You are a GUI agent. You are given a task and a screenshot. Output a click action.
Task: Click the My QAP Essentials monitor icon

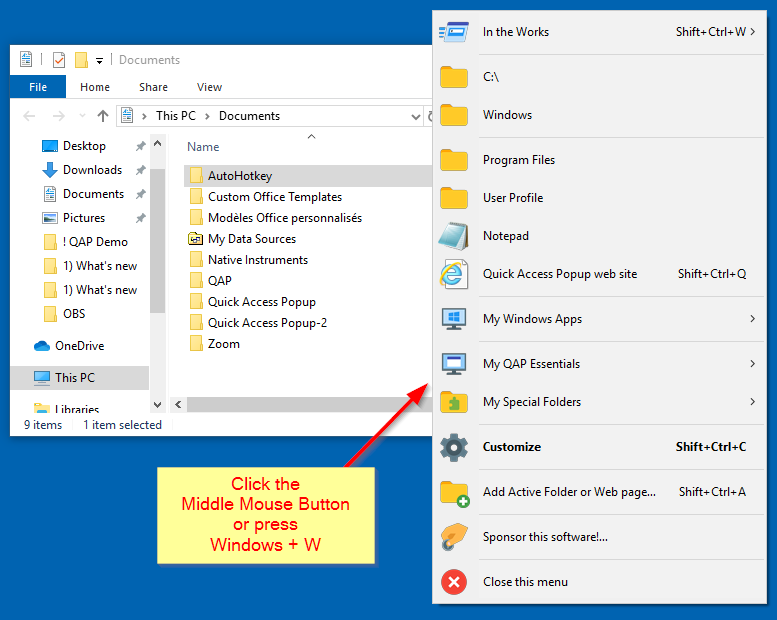click(453, 364)
